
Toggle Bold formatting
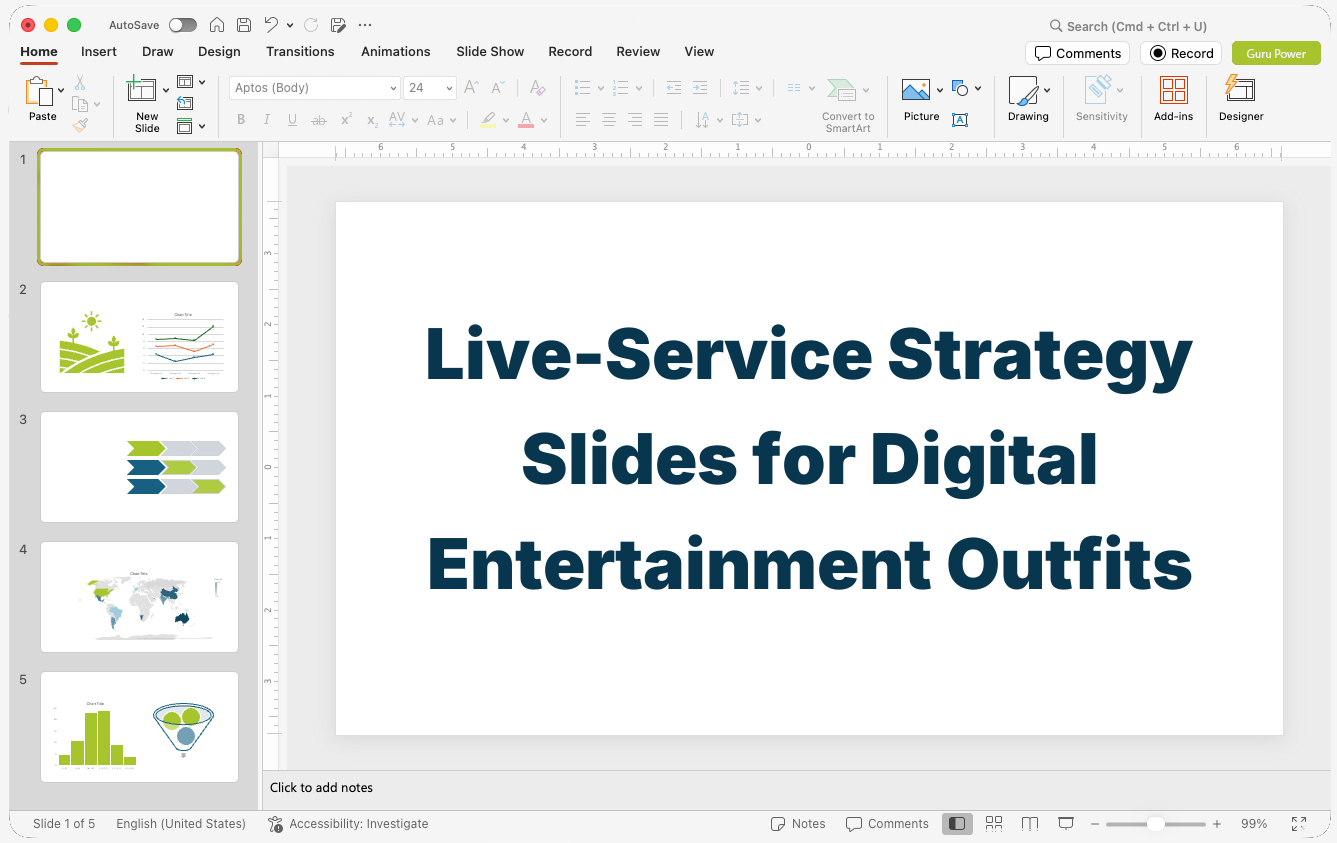coord(241,120)
